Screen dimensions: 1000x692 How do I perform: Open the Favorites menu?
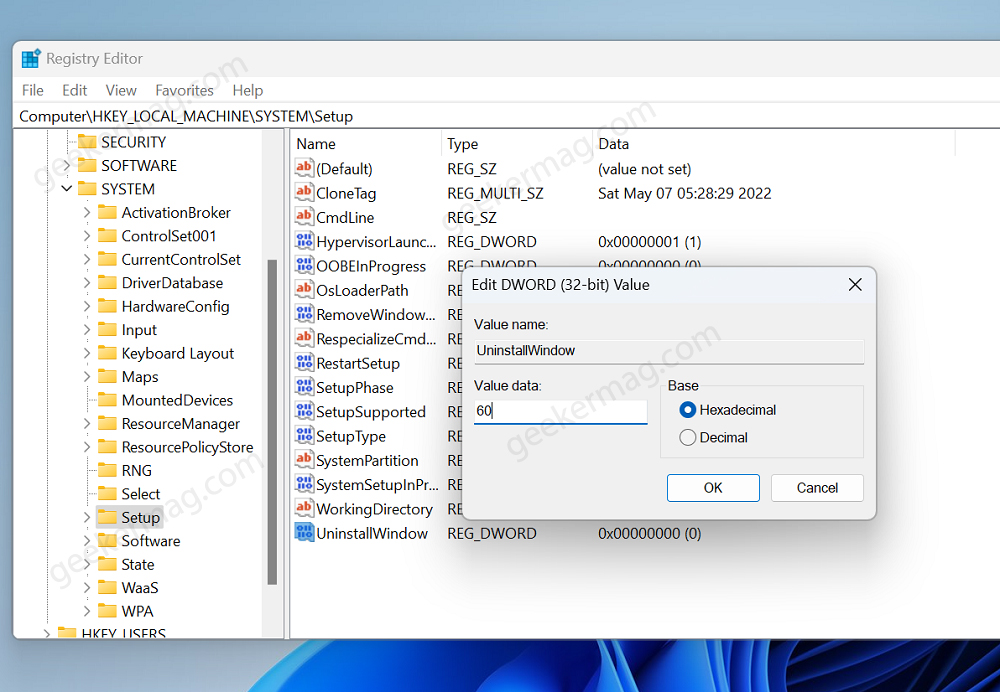click(x=184, y=91)
